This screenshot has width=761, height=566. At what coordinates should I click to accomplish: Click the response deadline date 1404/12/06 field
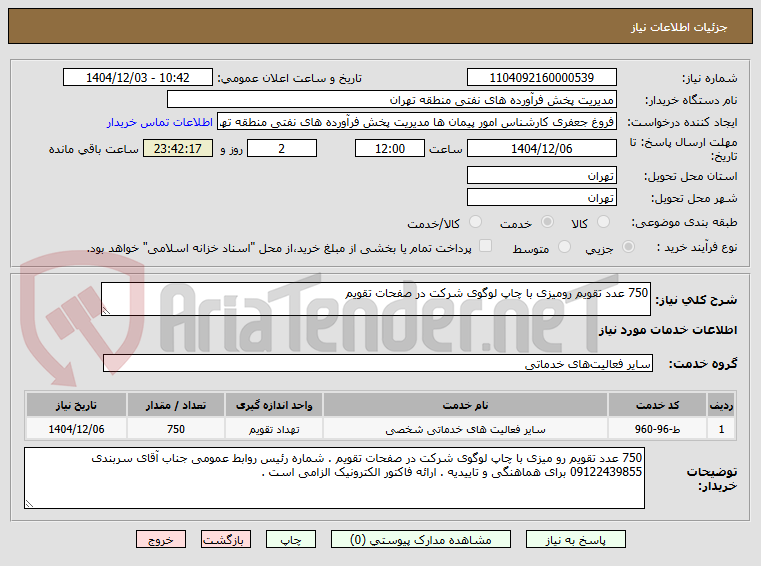(542, 149)
